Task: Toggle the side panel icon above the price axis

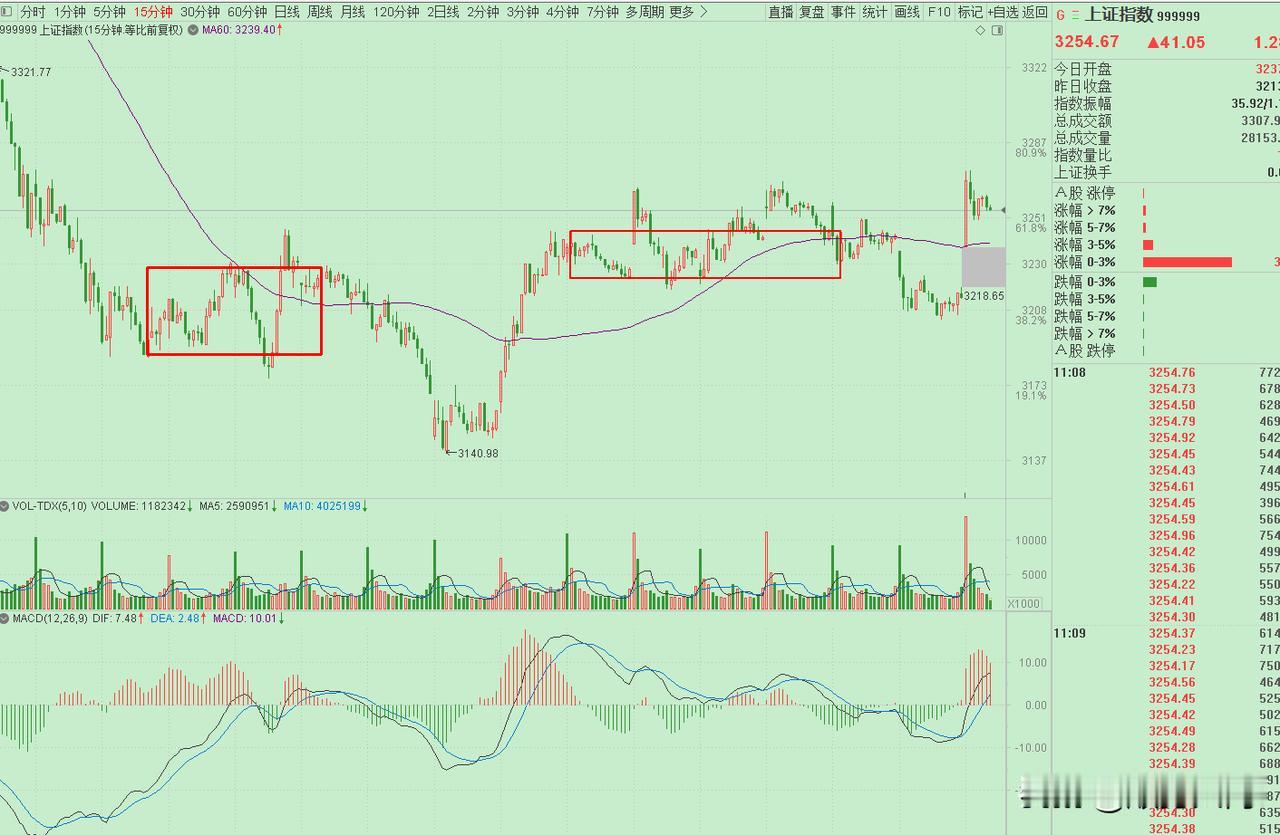Action: click(x=997, y=31)
